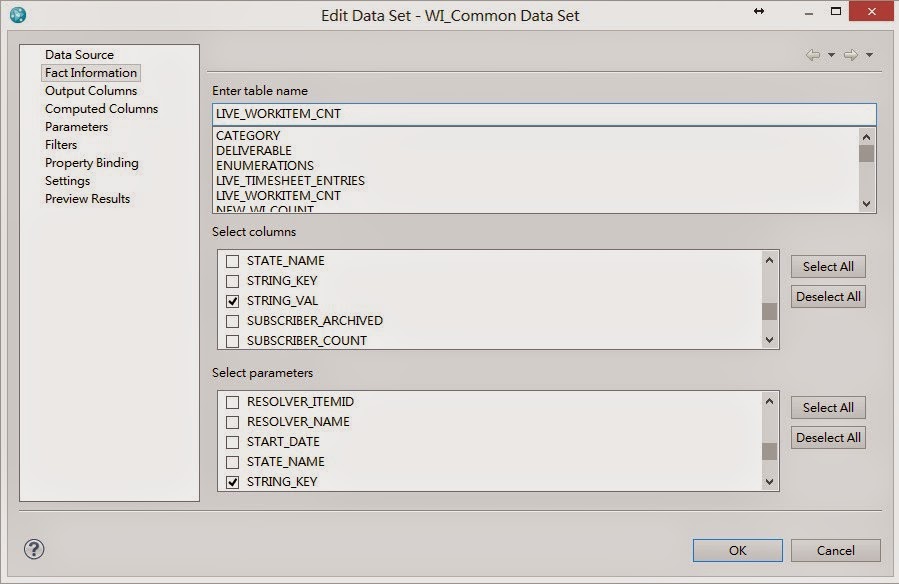This screenshot has width=899, height=584.
Task: Click Select All for the columns list
Action: [827, 266]
